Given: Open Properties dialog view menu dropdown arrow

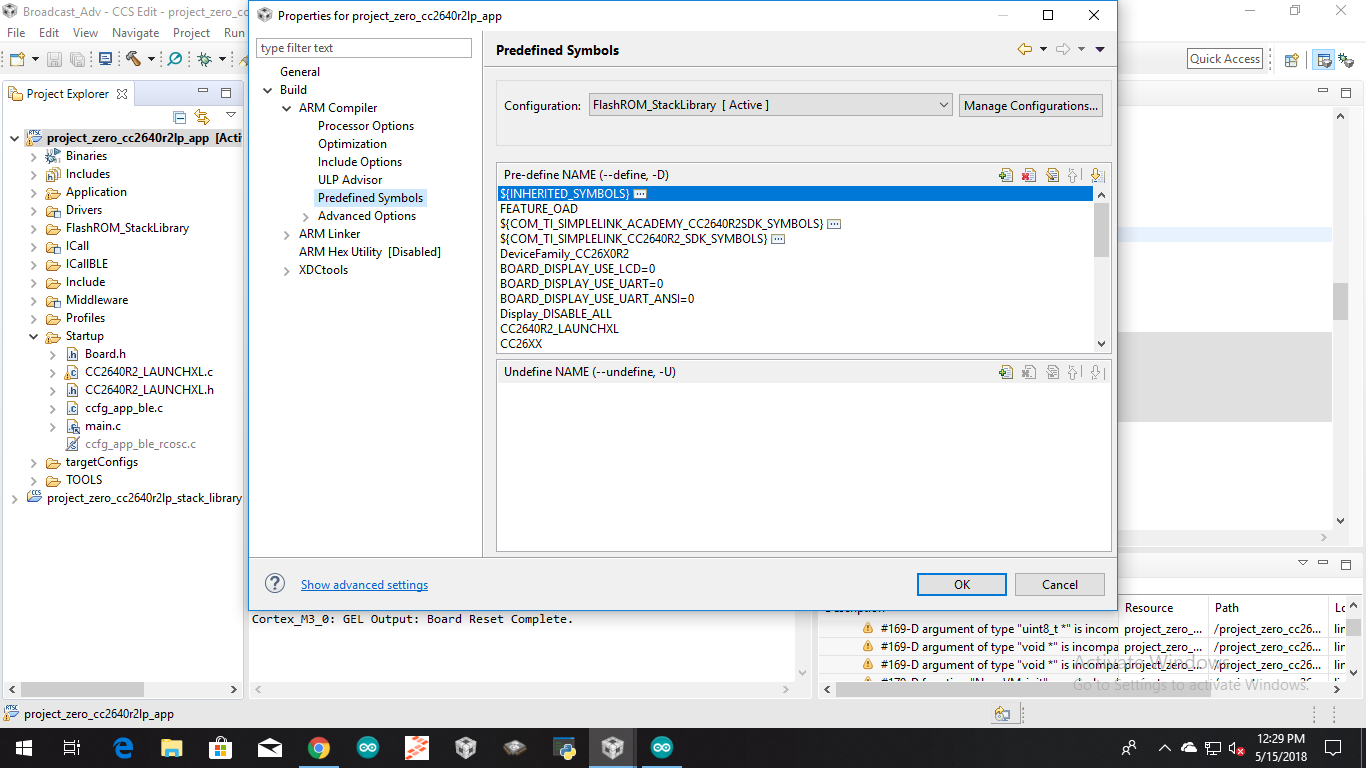Looking at the screenshot, I should pyautogui.click(x=1100, y=49).
